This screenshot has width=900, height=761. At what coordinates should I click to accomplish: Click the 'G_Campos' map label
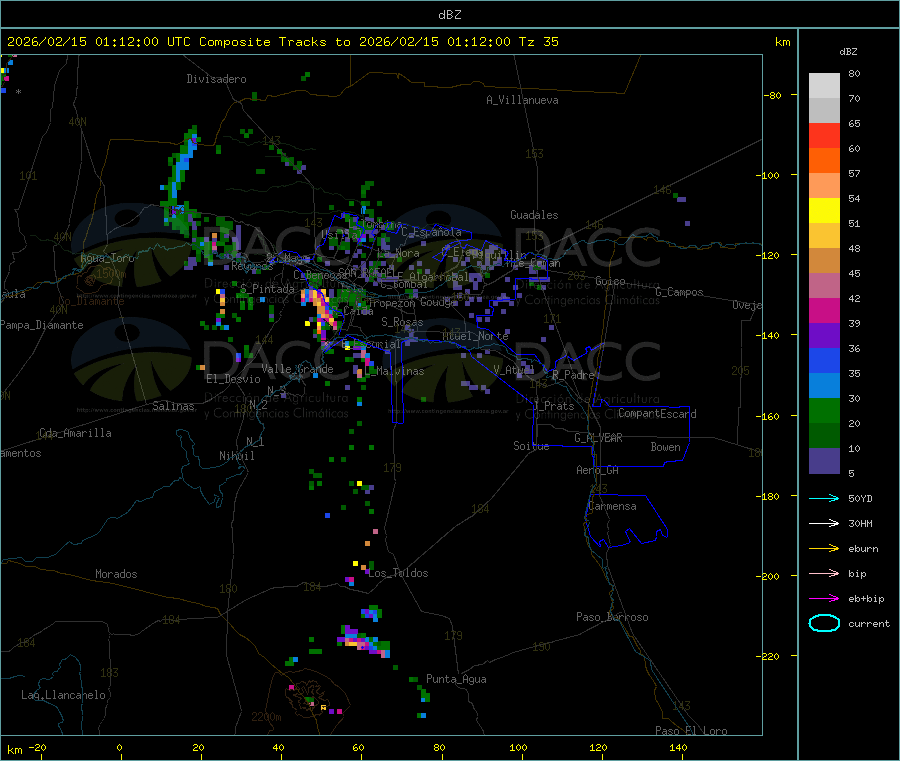tap(680, 292)
